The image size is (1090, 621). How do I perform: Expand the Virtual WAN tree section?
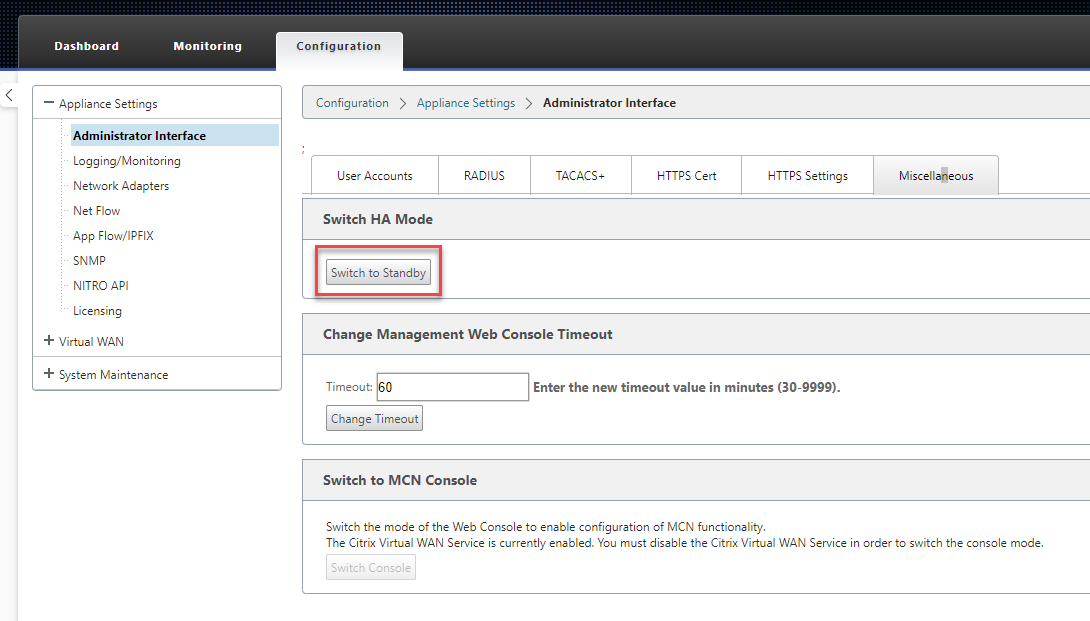[49, 341]
